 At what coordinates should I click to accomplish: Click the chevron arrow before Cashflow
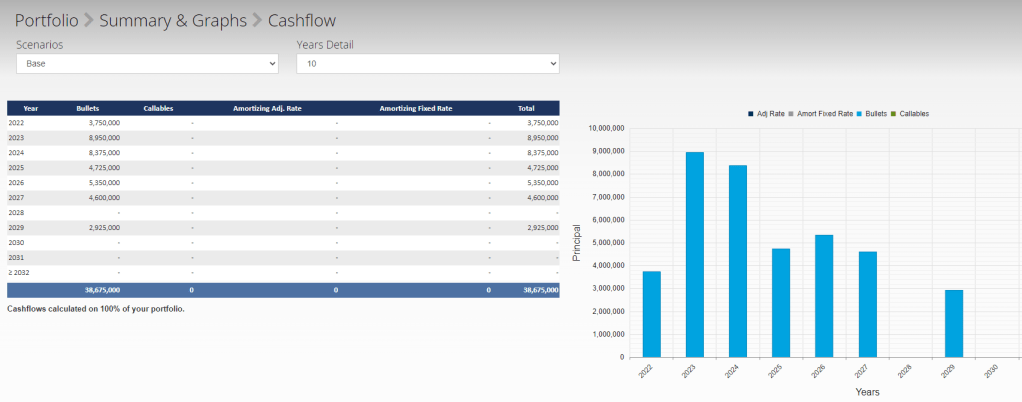[257, 20]
